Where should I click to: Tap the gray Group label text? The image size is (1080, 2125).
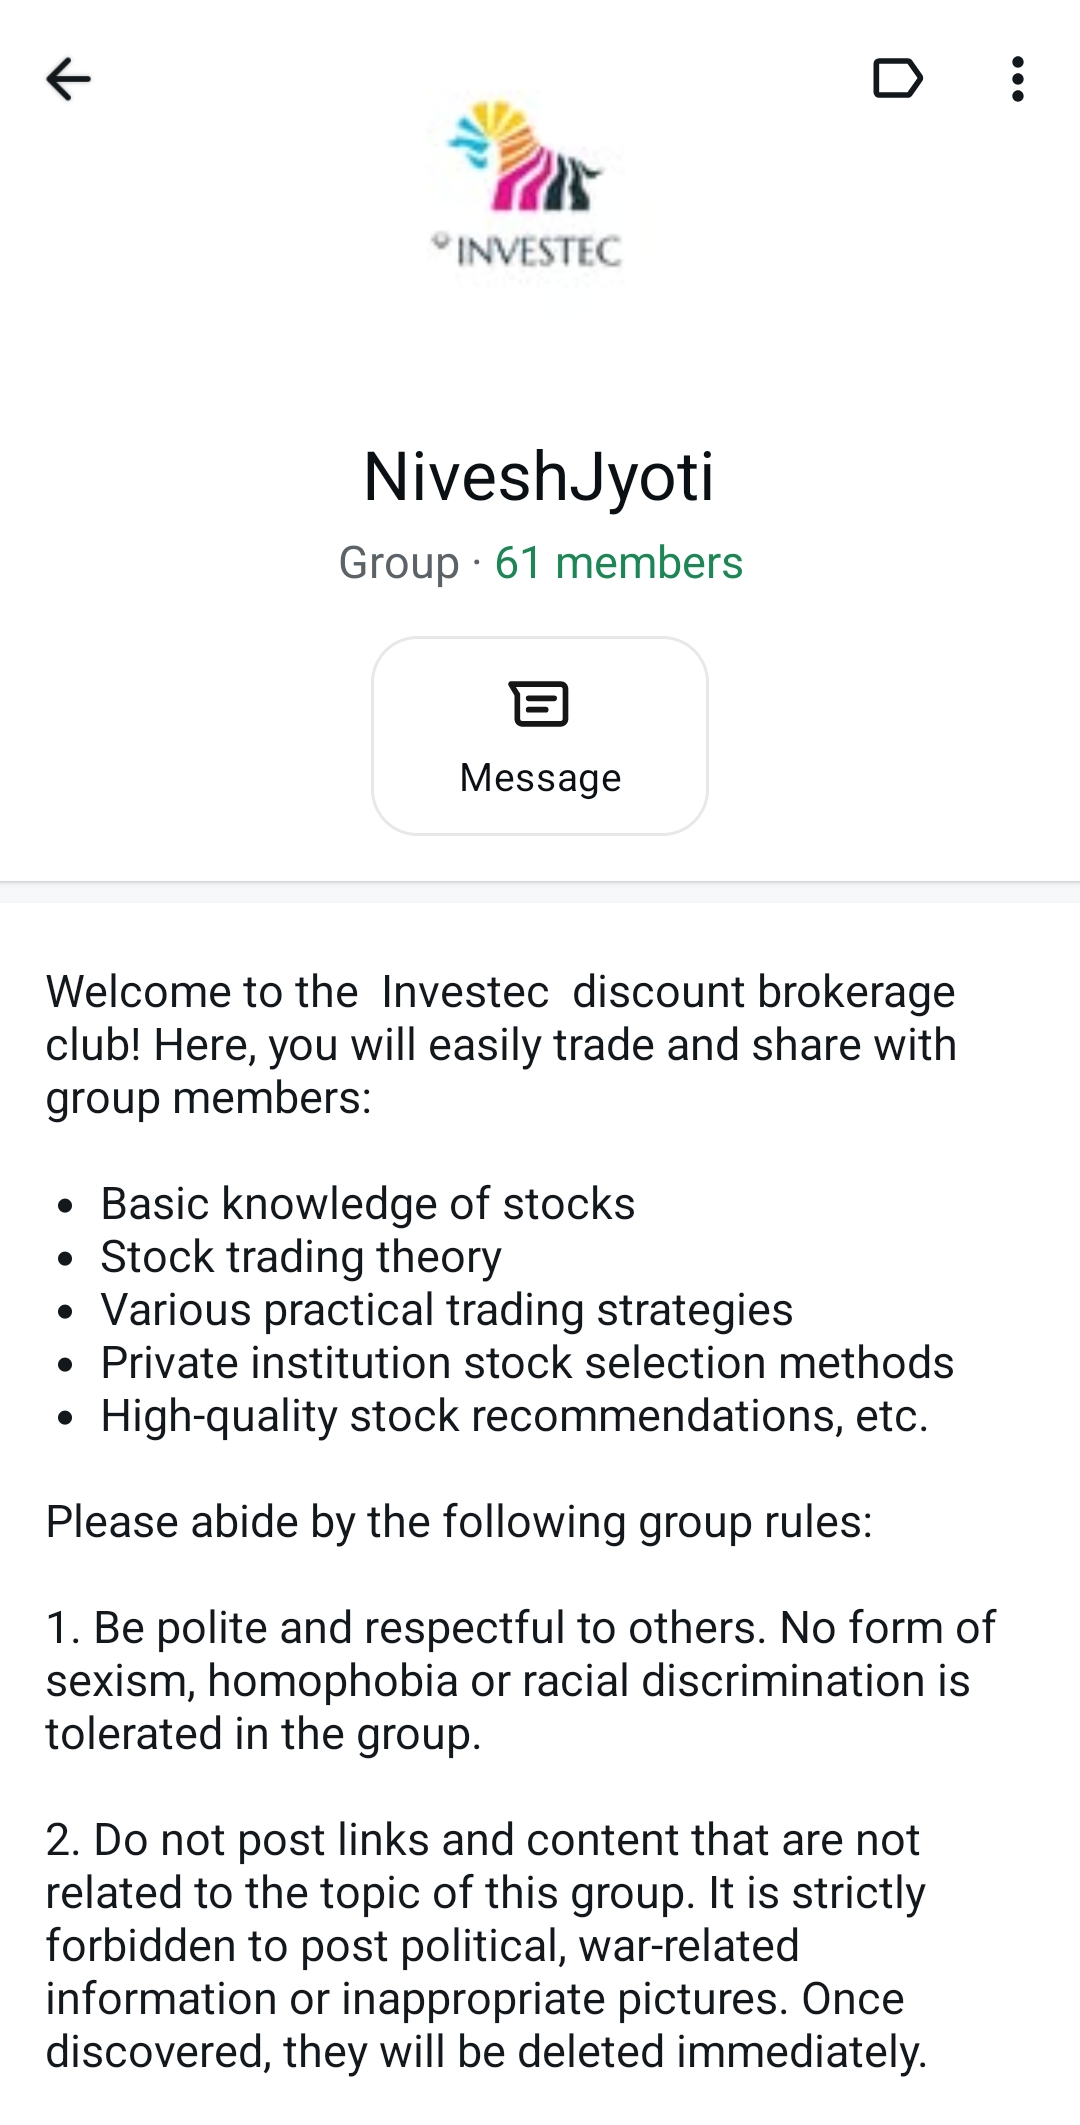click(398, 563)
